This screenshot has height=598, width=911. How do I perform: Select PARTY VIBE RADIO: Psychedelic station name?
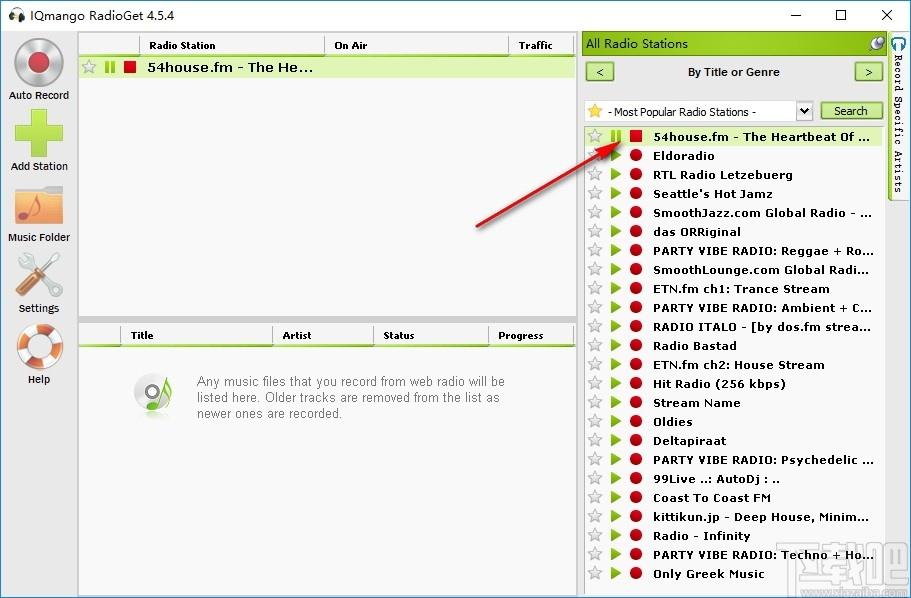(x=763, y=460)
